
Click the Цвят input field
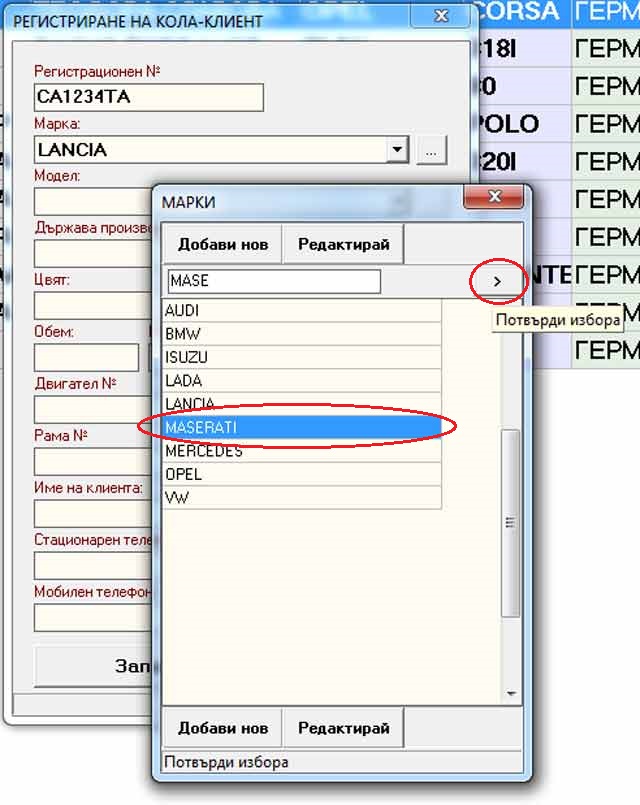click(93, 305)
